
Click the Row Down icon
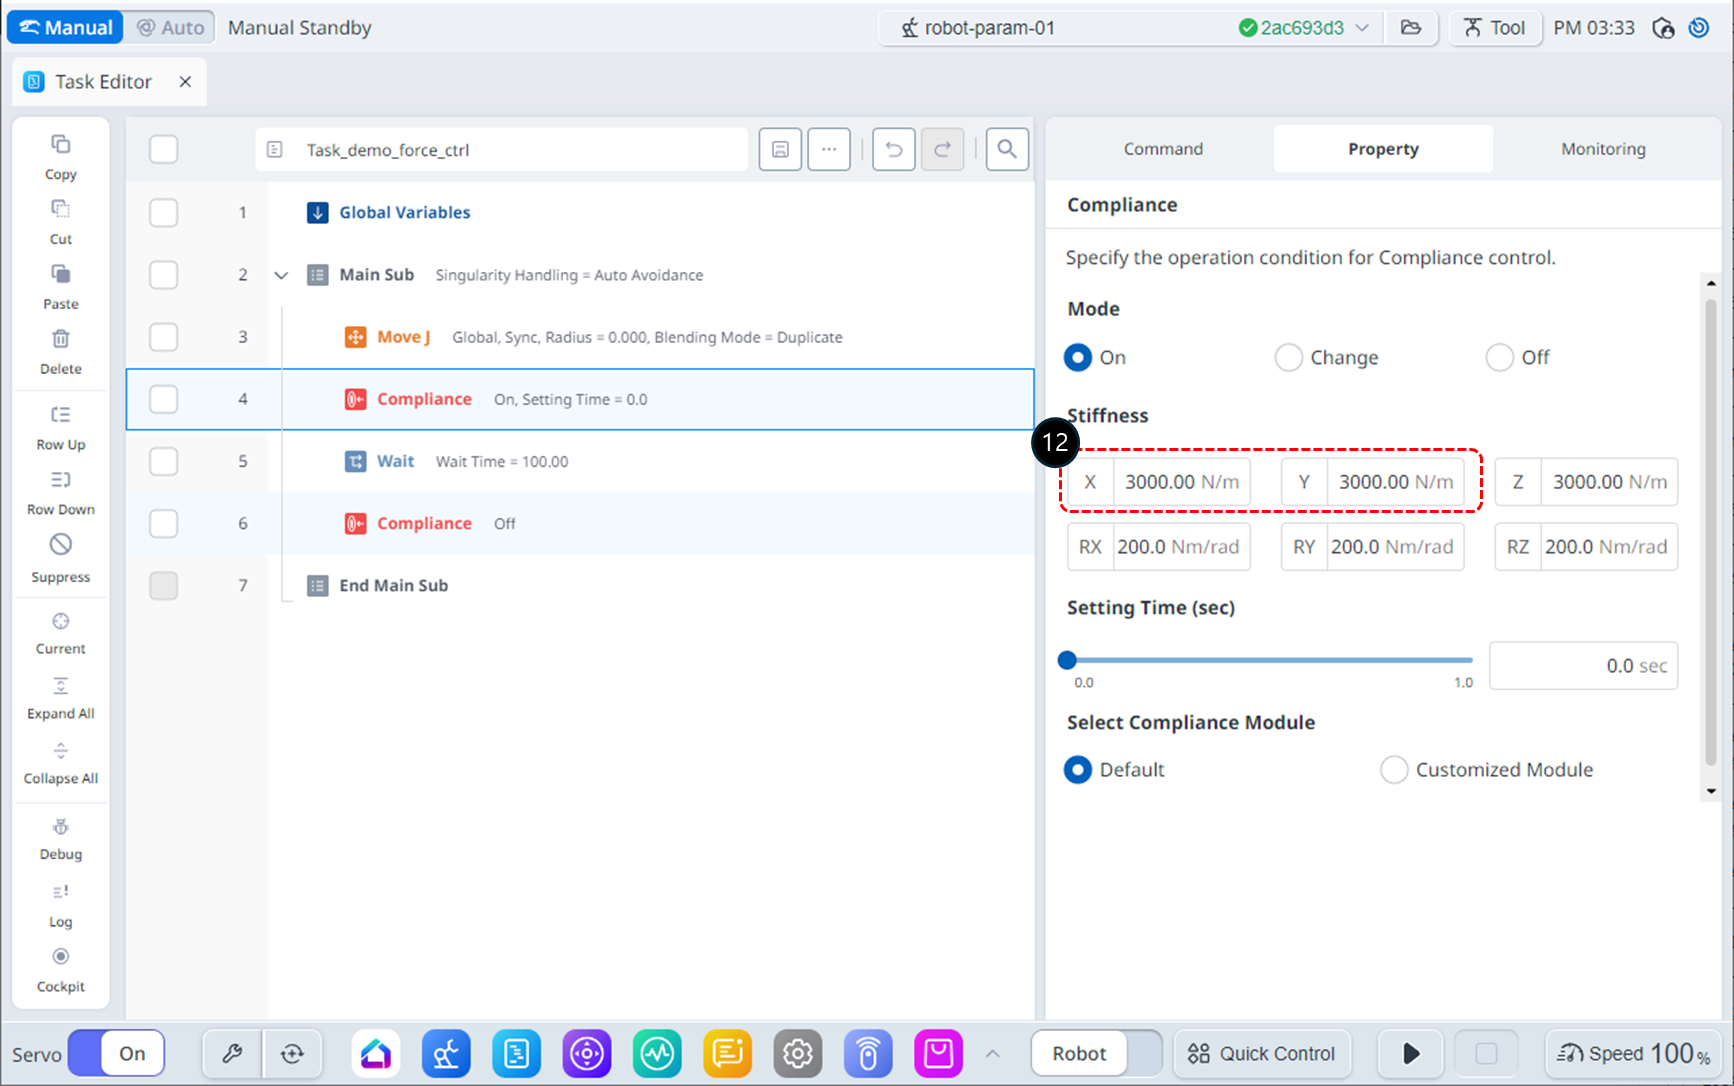[60, 480]
